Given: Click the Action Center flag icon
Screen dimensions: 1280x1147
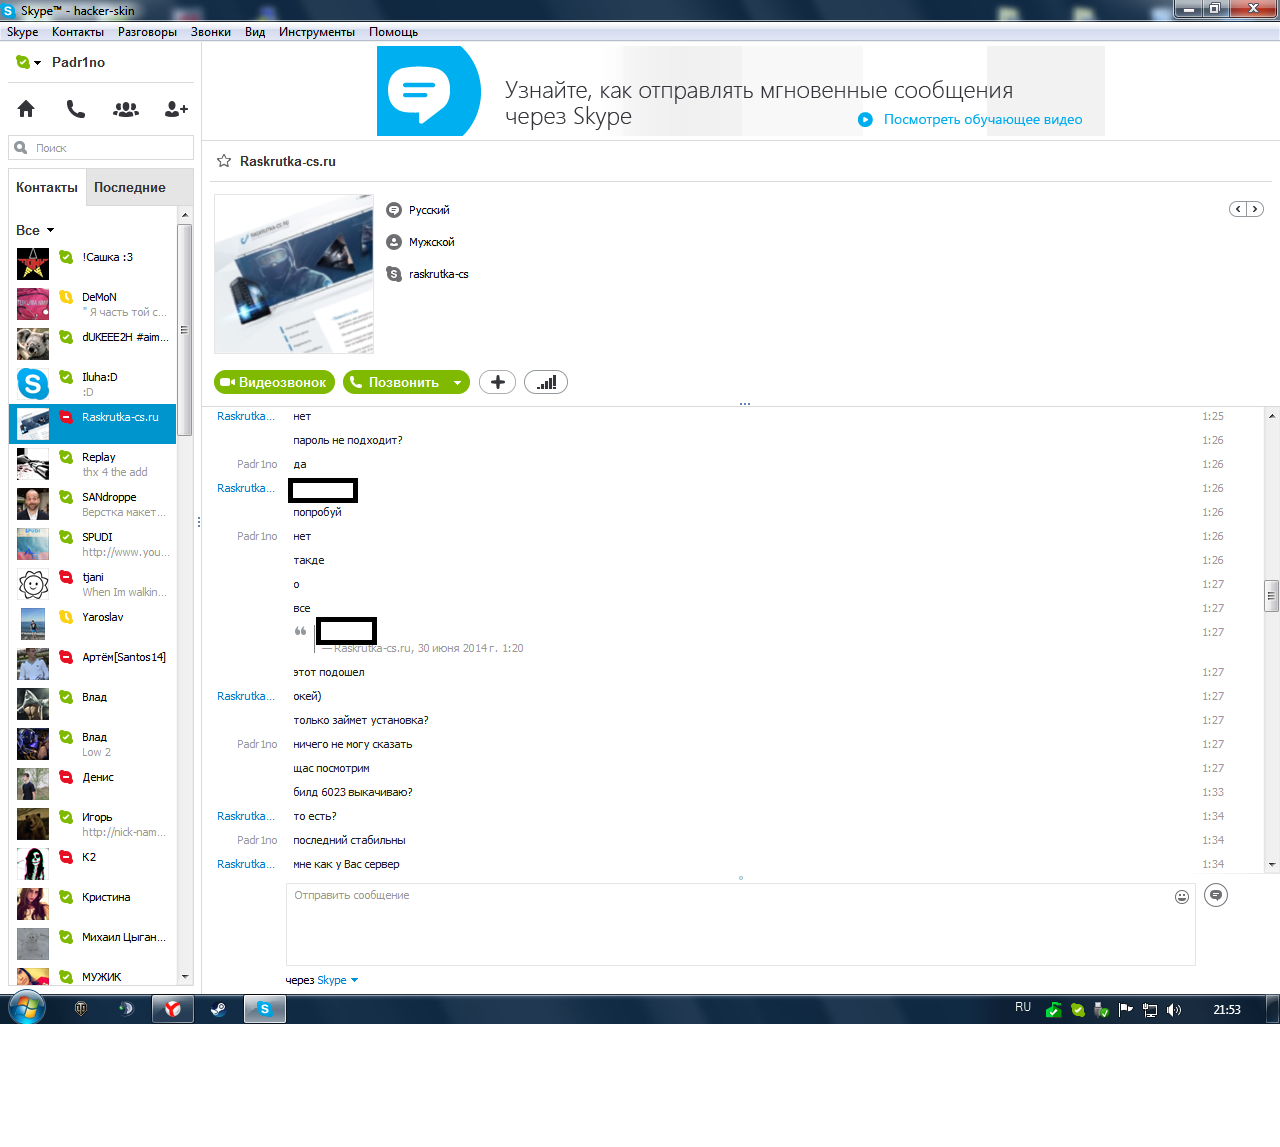Looking at the screenshot, I should (x=1126, y=1010).
